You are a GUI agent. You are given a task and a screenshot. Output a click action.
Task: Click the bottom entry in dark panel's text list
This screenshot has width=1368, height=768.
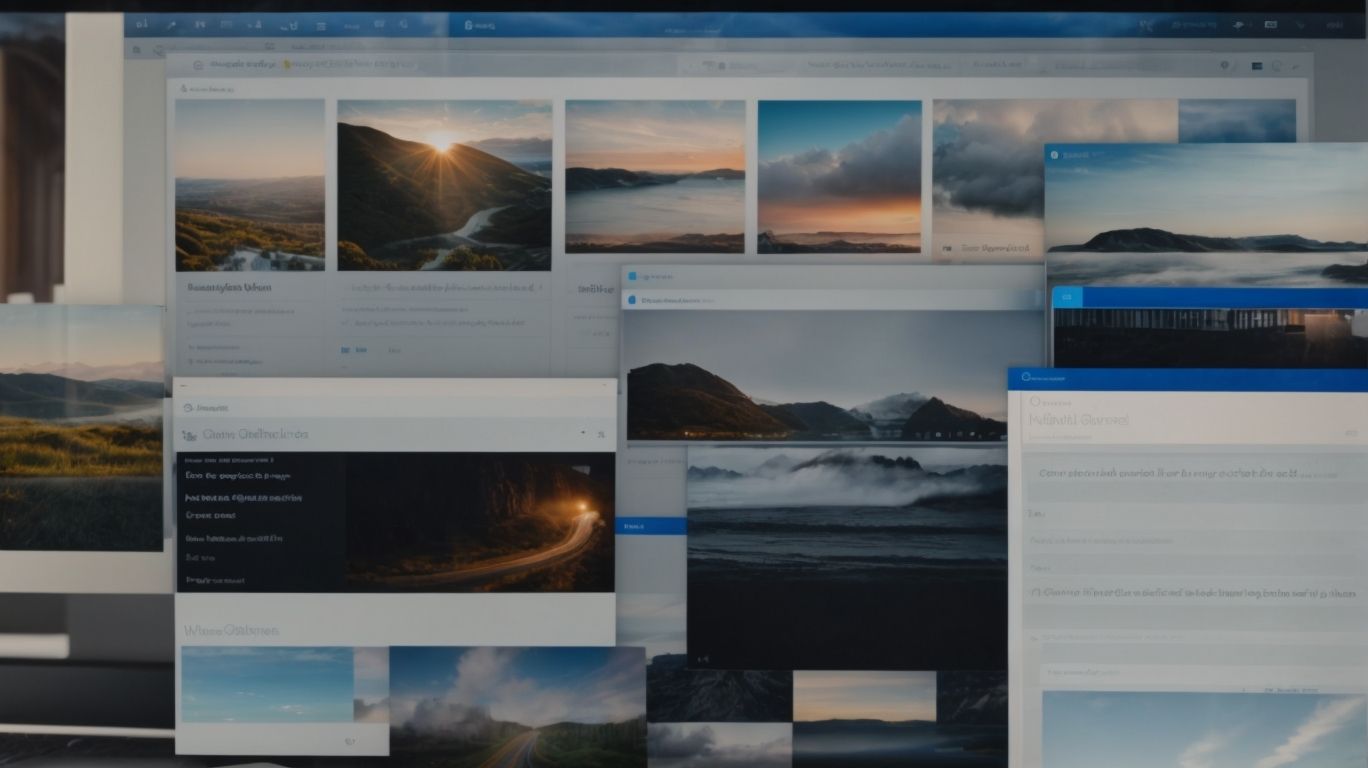point(215,580)
